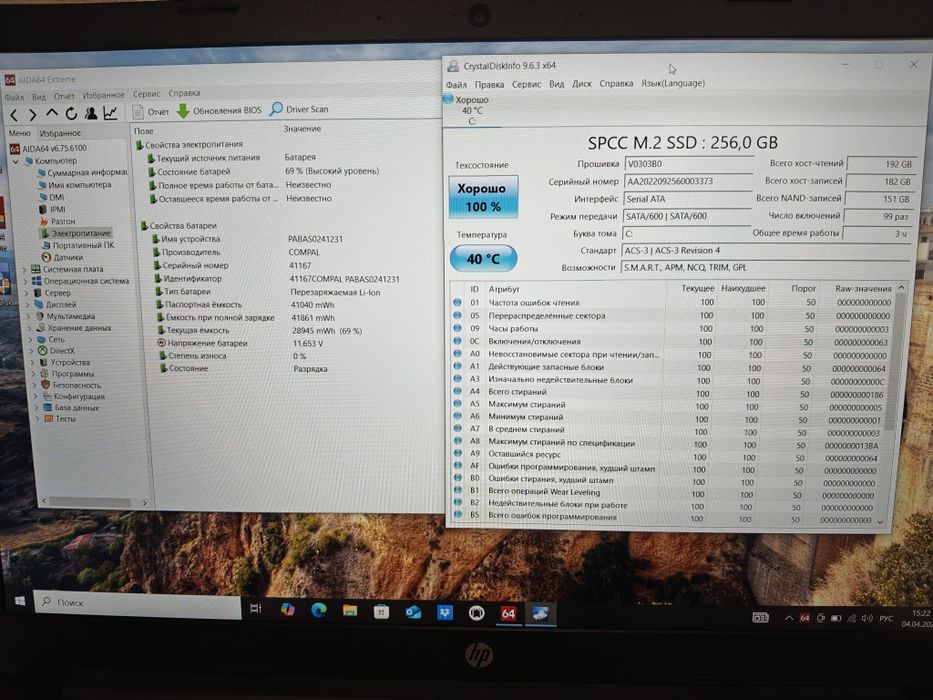This screenshot has width=933, height=700.
Task: Click Raw-значения column header
Action: (x=862, y=289)
